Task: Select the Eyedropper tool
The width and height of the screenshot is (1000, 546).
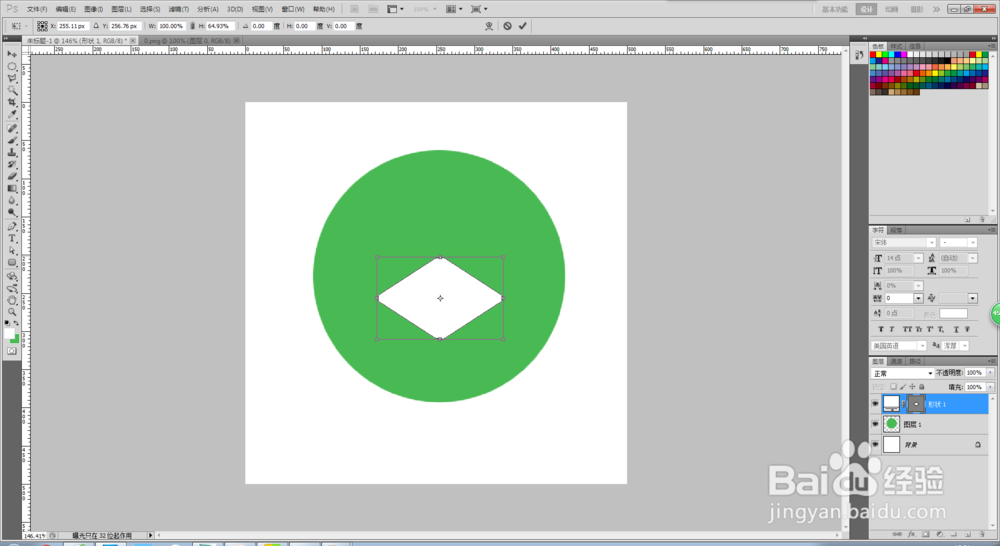Action: click(x=11, y=115)
